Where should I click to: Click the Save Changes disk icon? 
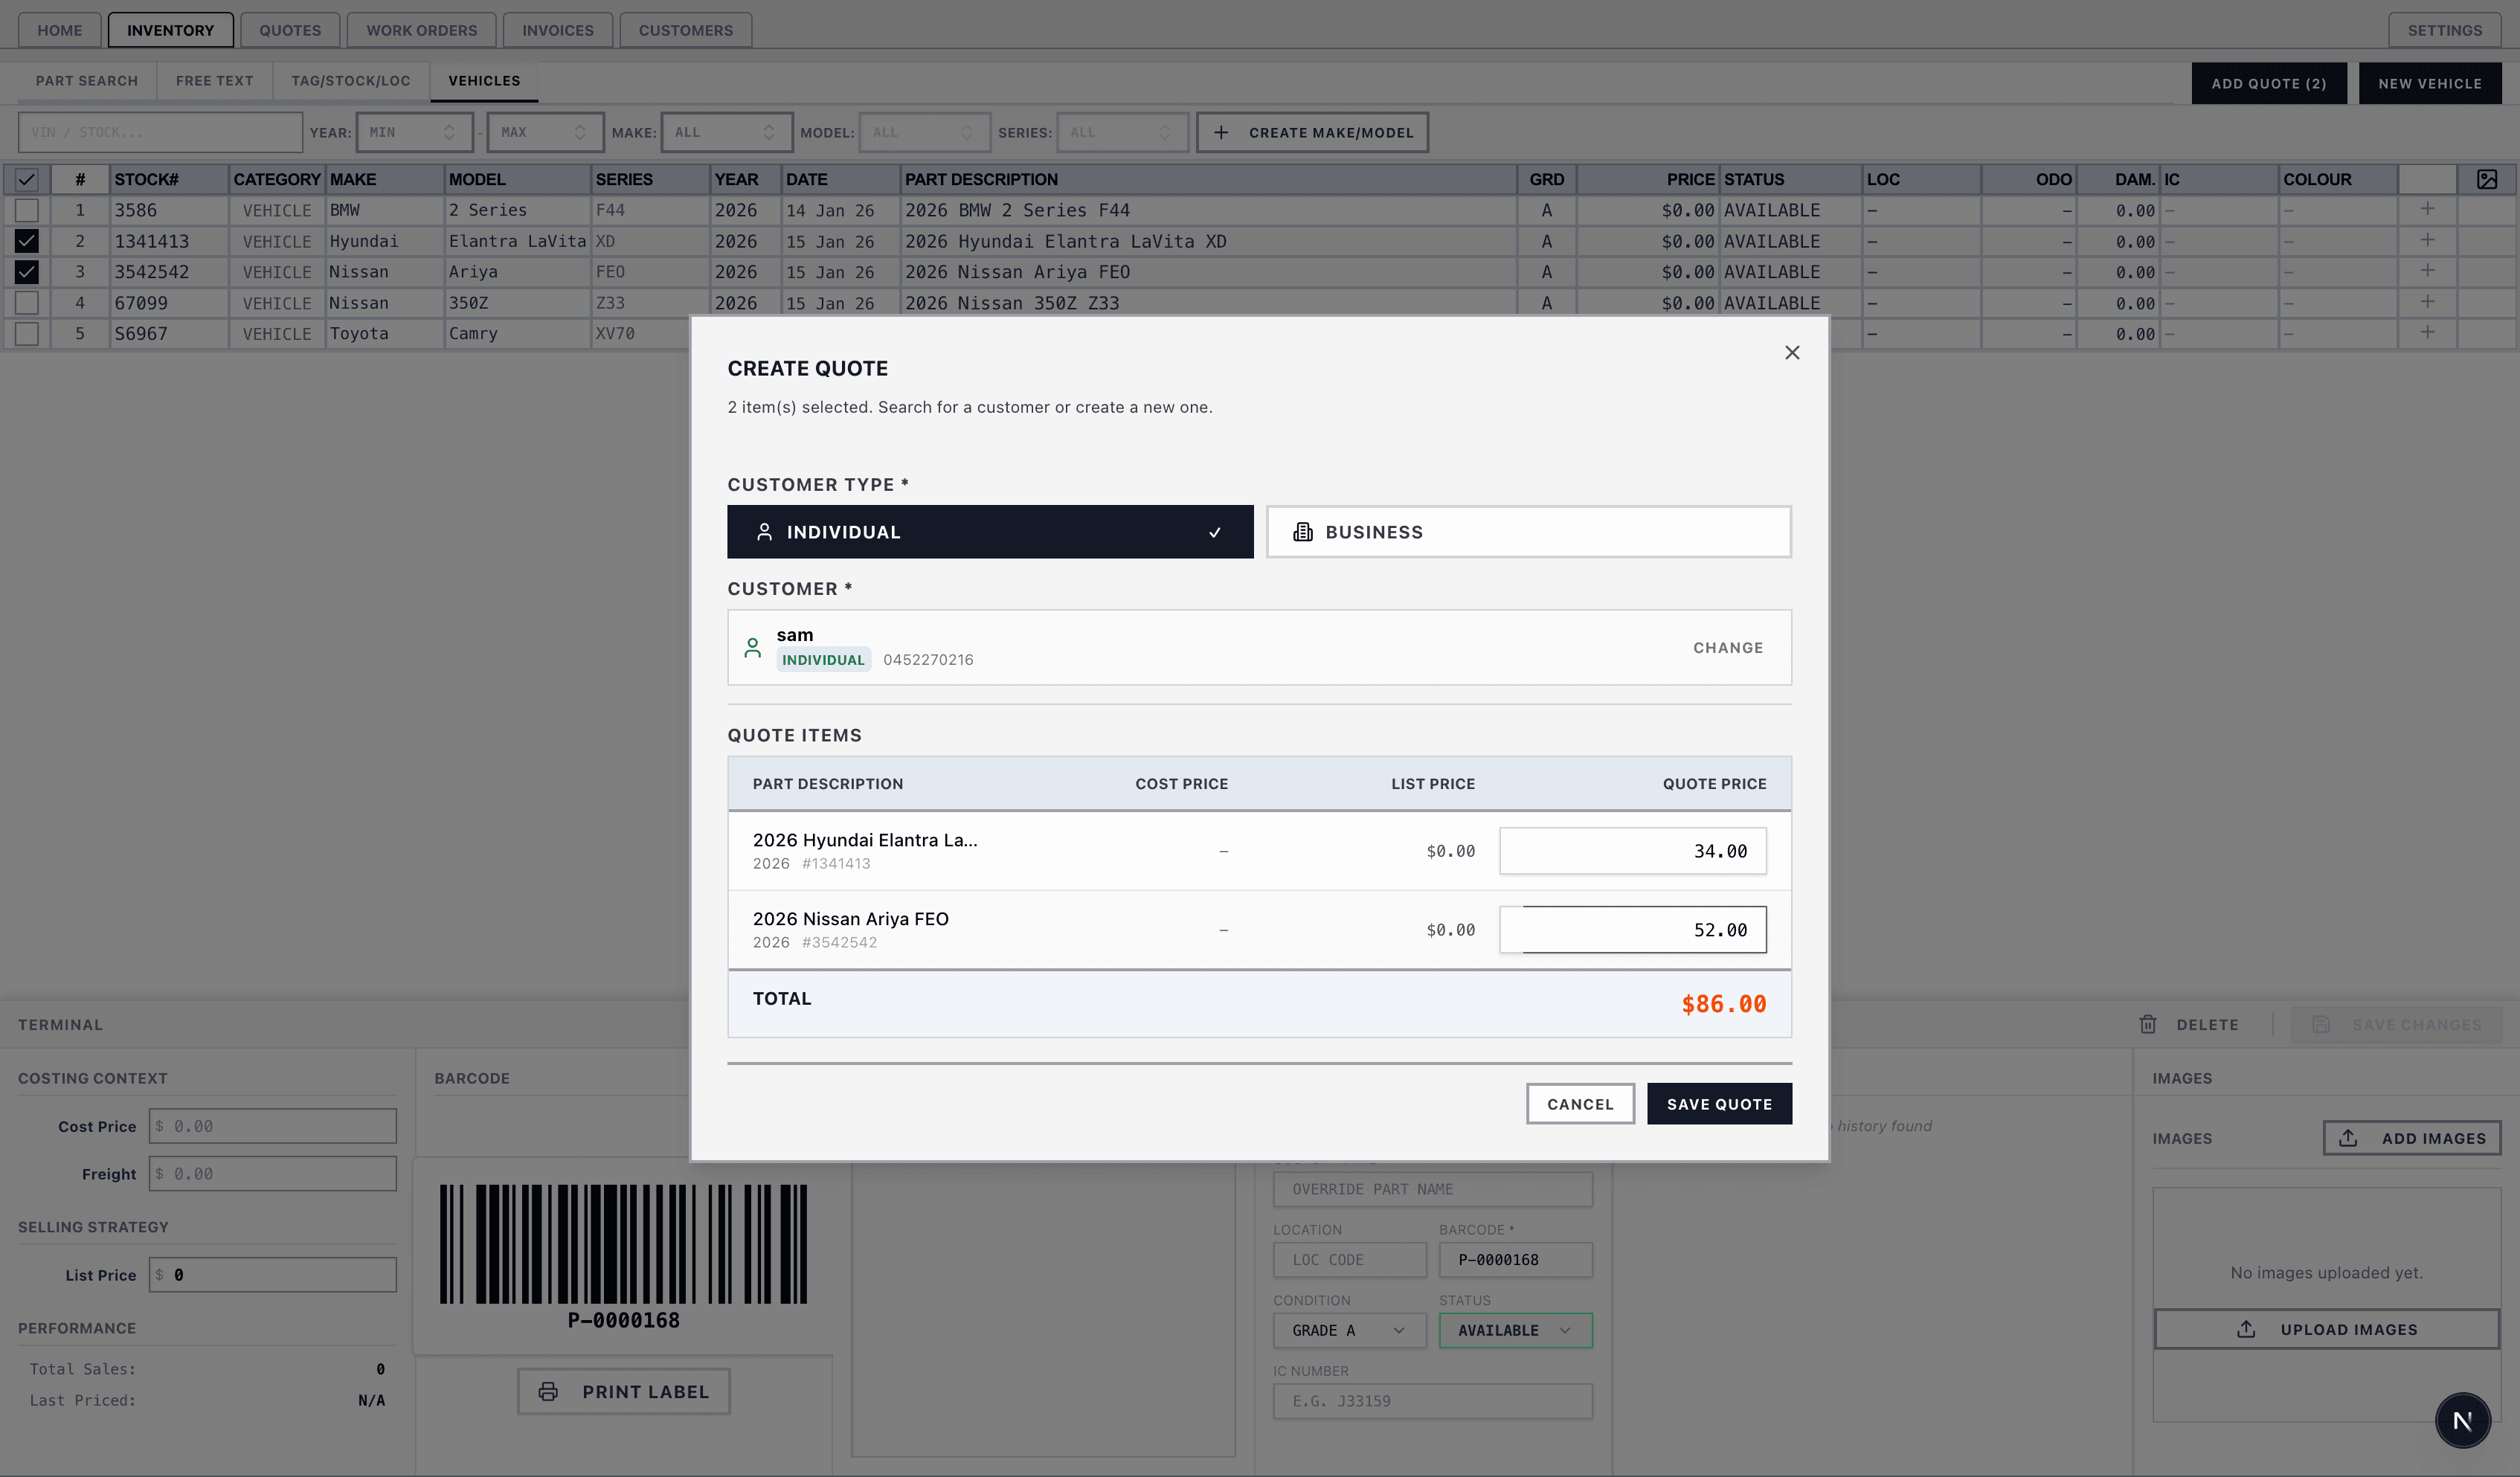point(2322,1024)
